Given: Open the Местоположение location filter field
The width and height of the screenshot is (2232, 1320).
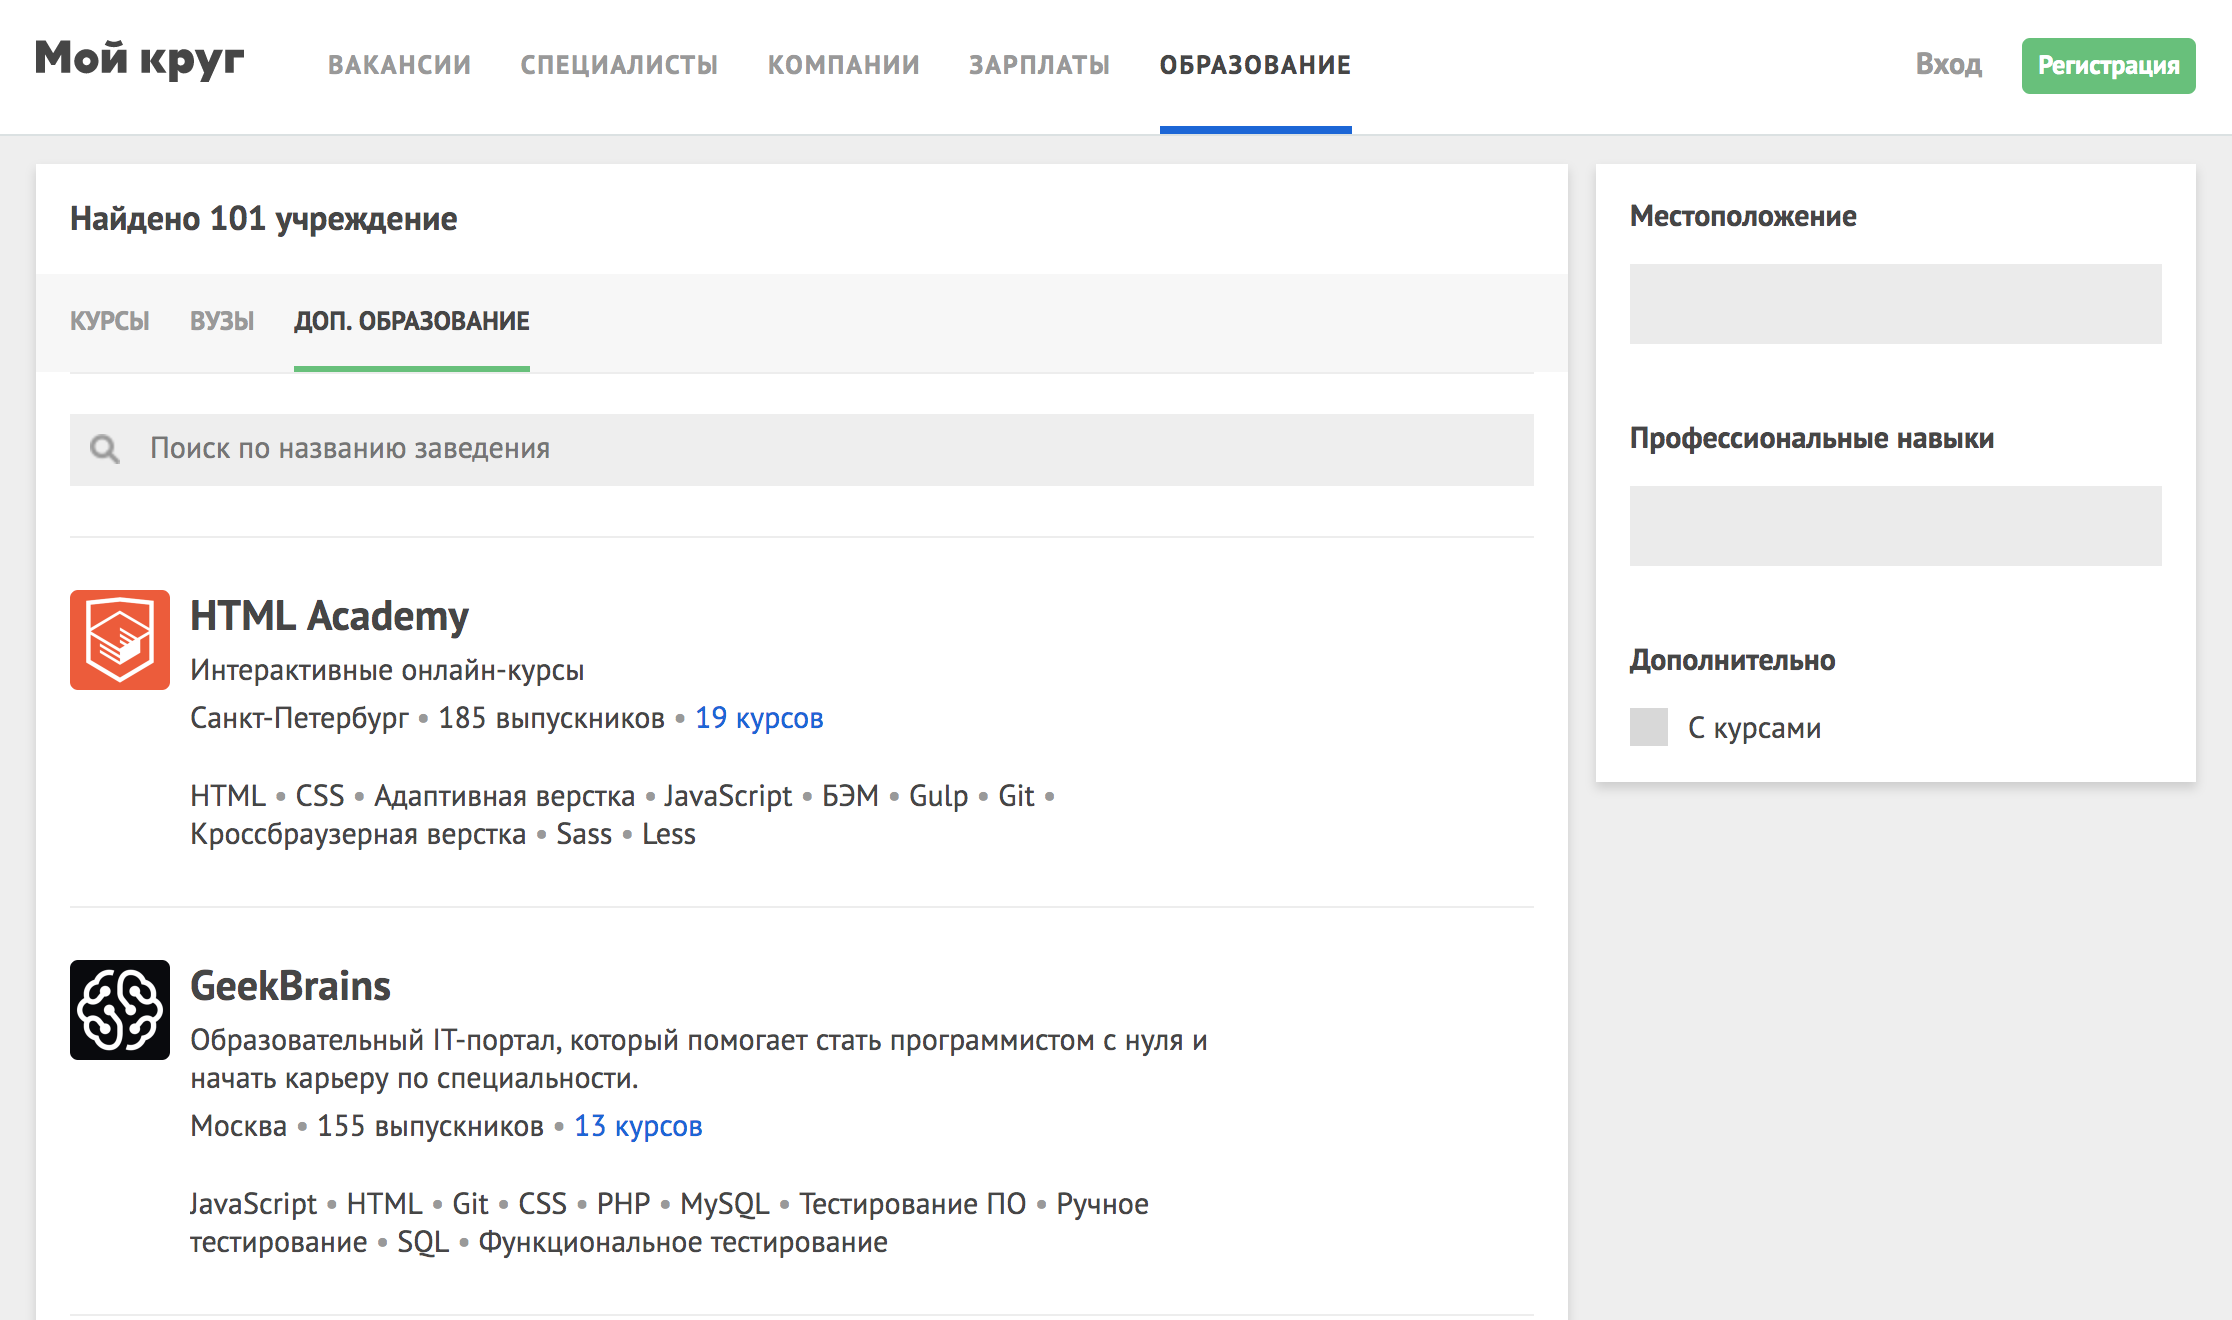Looking at the screenshot, I should click(x=1894, y=304).
